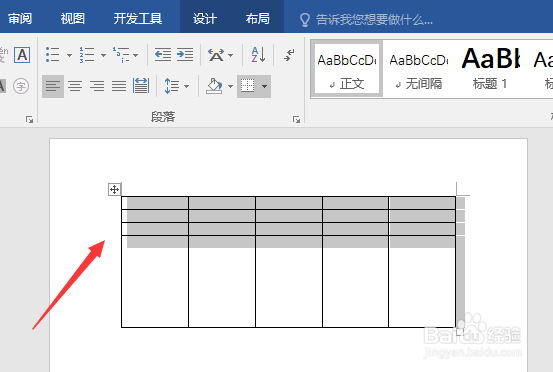This screenshot has height=372, width=553.
Task: Apply distributed alignment
Action: click(141, 86)
